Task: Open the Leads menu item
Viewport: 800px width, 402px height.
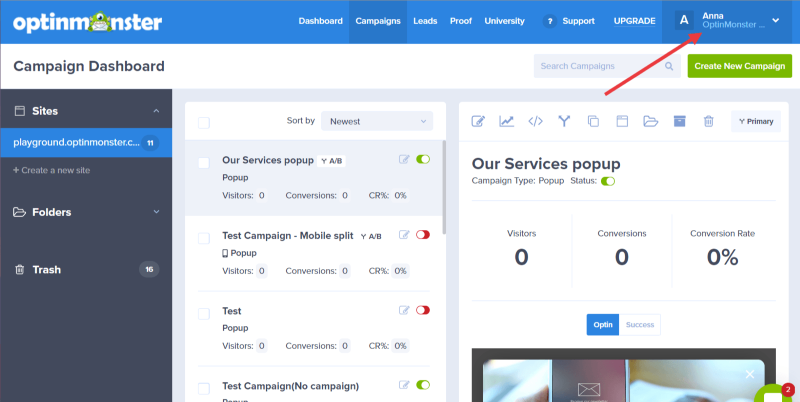Action: [x=425, y=21]
